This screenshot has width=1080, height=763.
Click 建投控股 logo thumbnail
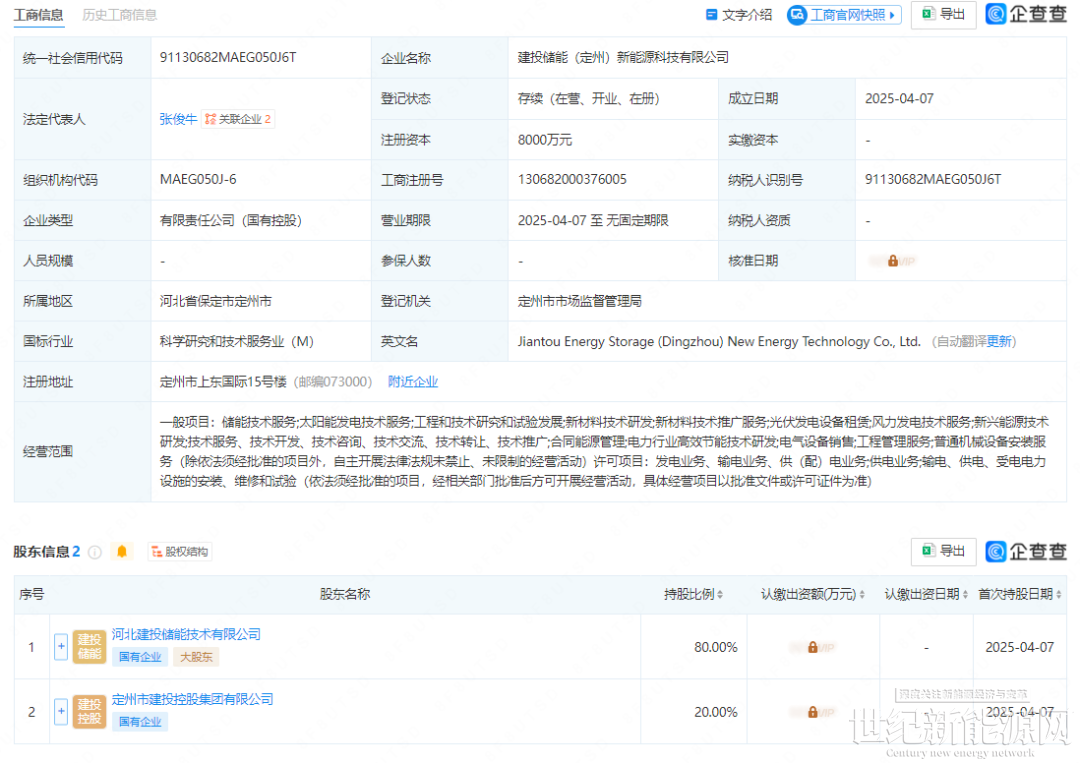[90, 711]
